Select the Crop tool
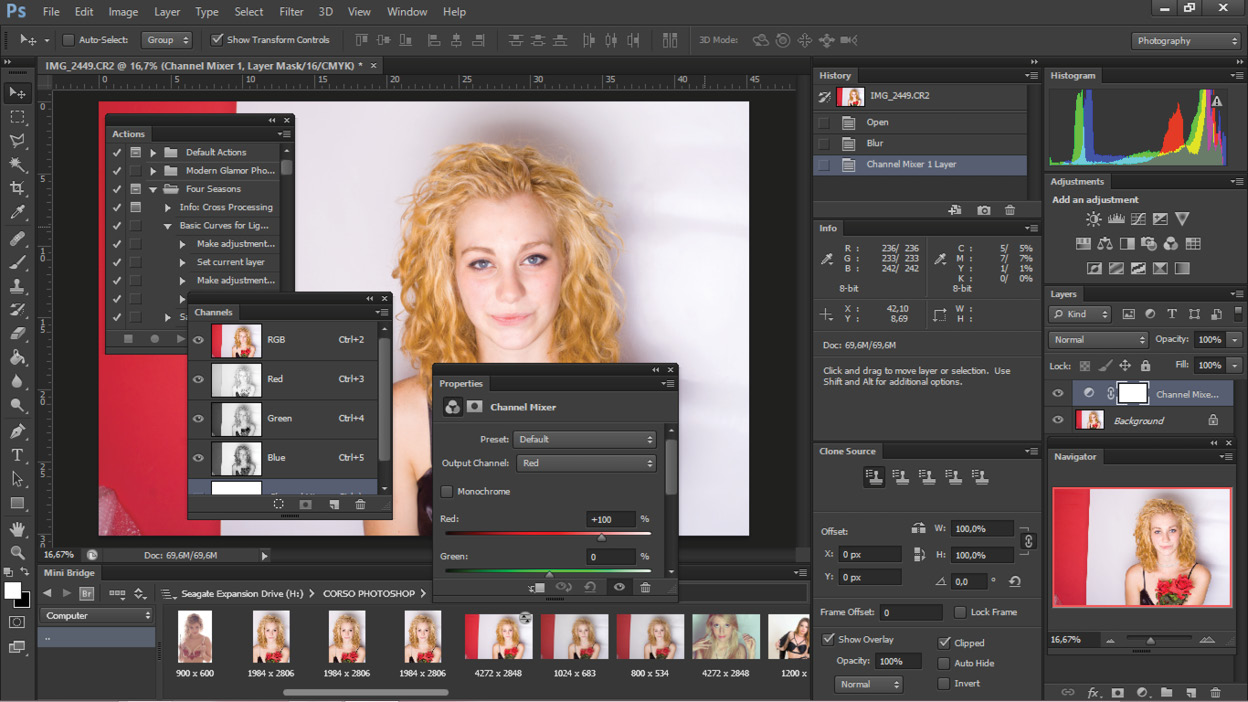 tap(17, 188)
